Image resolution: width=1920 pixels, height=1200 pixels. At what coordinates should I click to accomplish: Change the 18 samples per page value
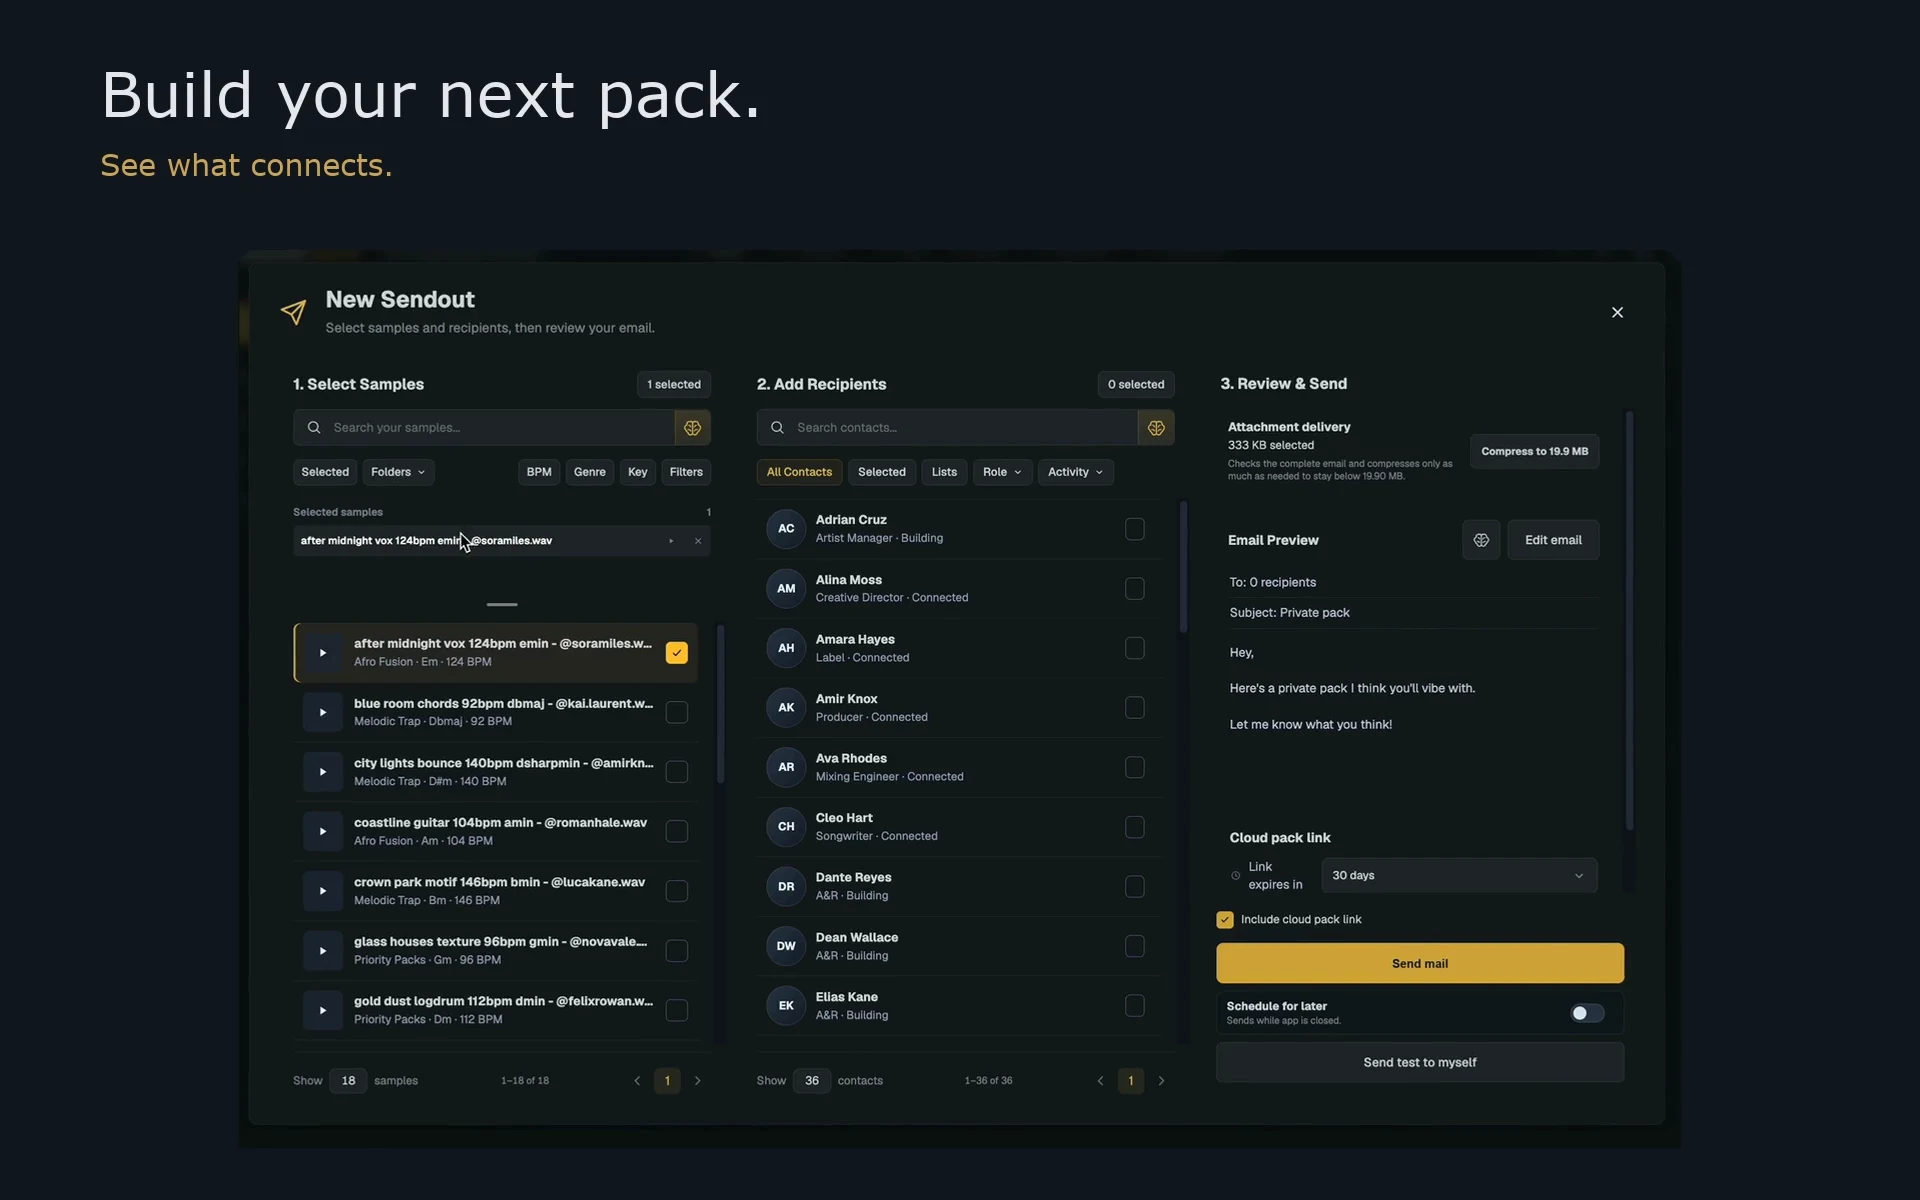(348, 1081)
